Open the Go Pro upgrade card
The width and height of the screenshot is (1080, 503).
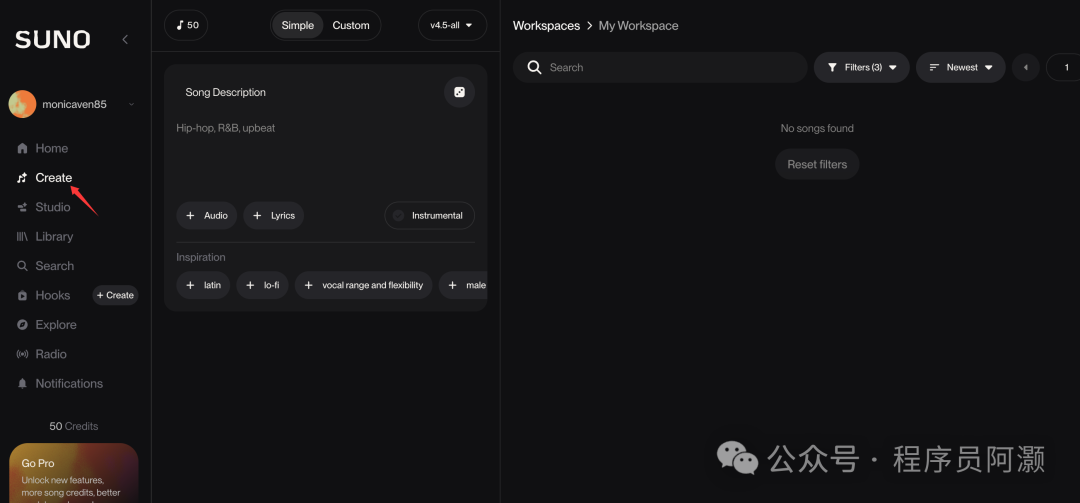[74, 473]
